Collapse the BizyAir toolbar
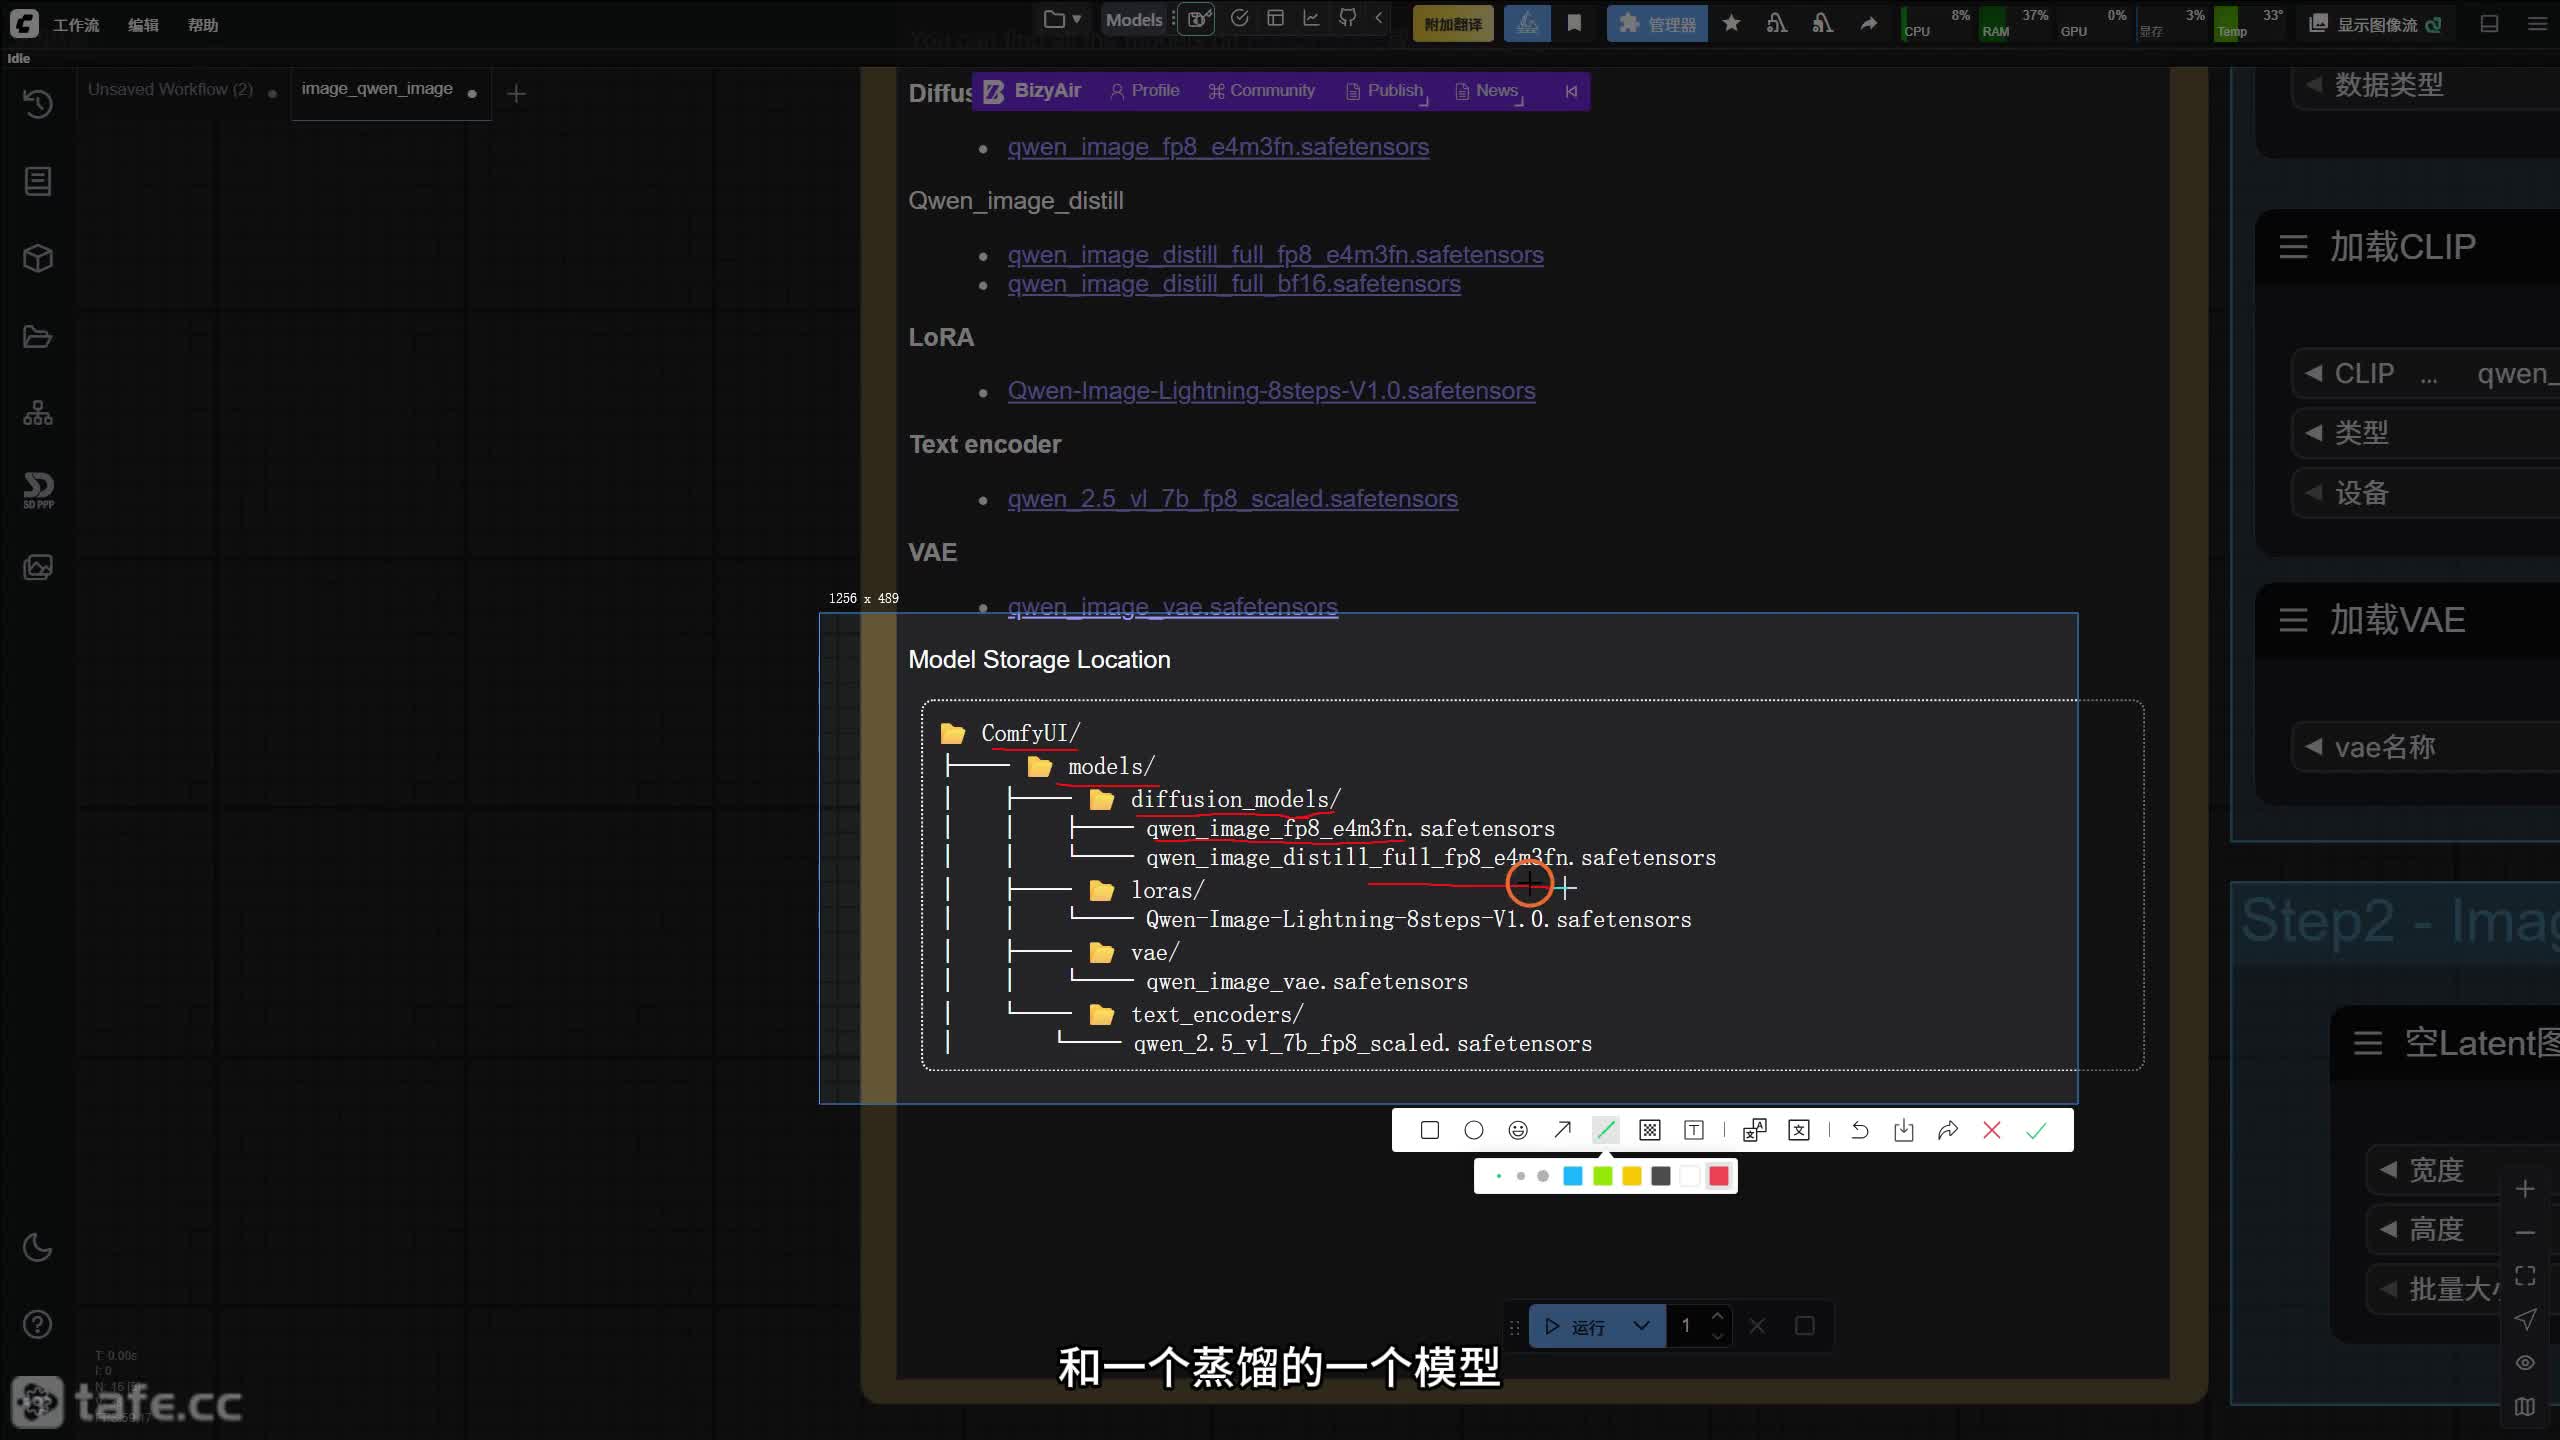 click(x=1571, y=91)
